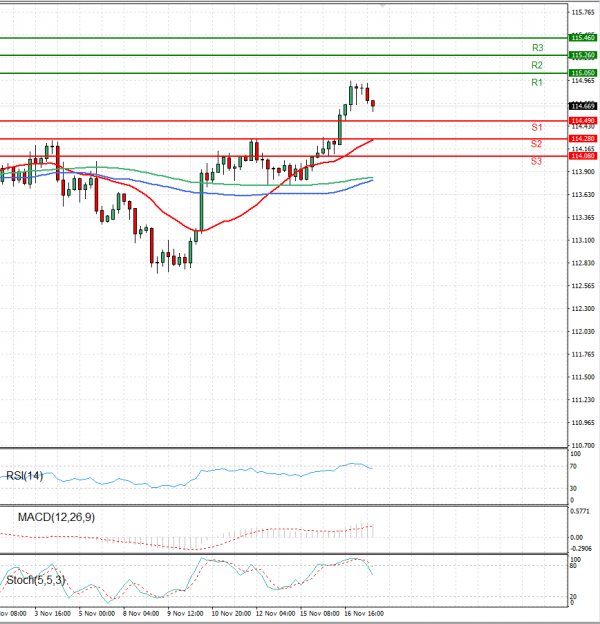
Task: Click the 12 Nov 04:00 time label
Action: [275, 613]
